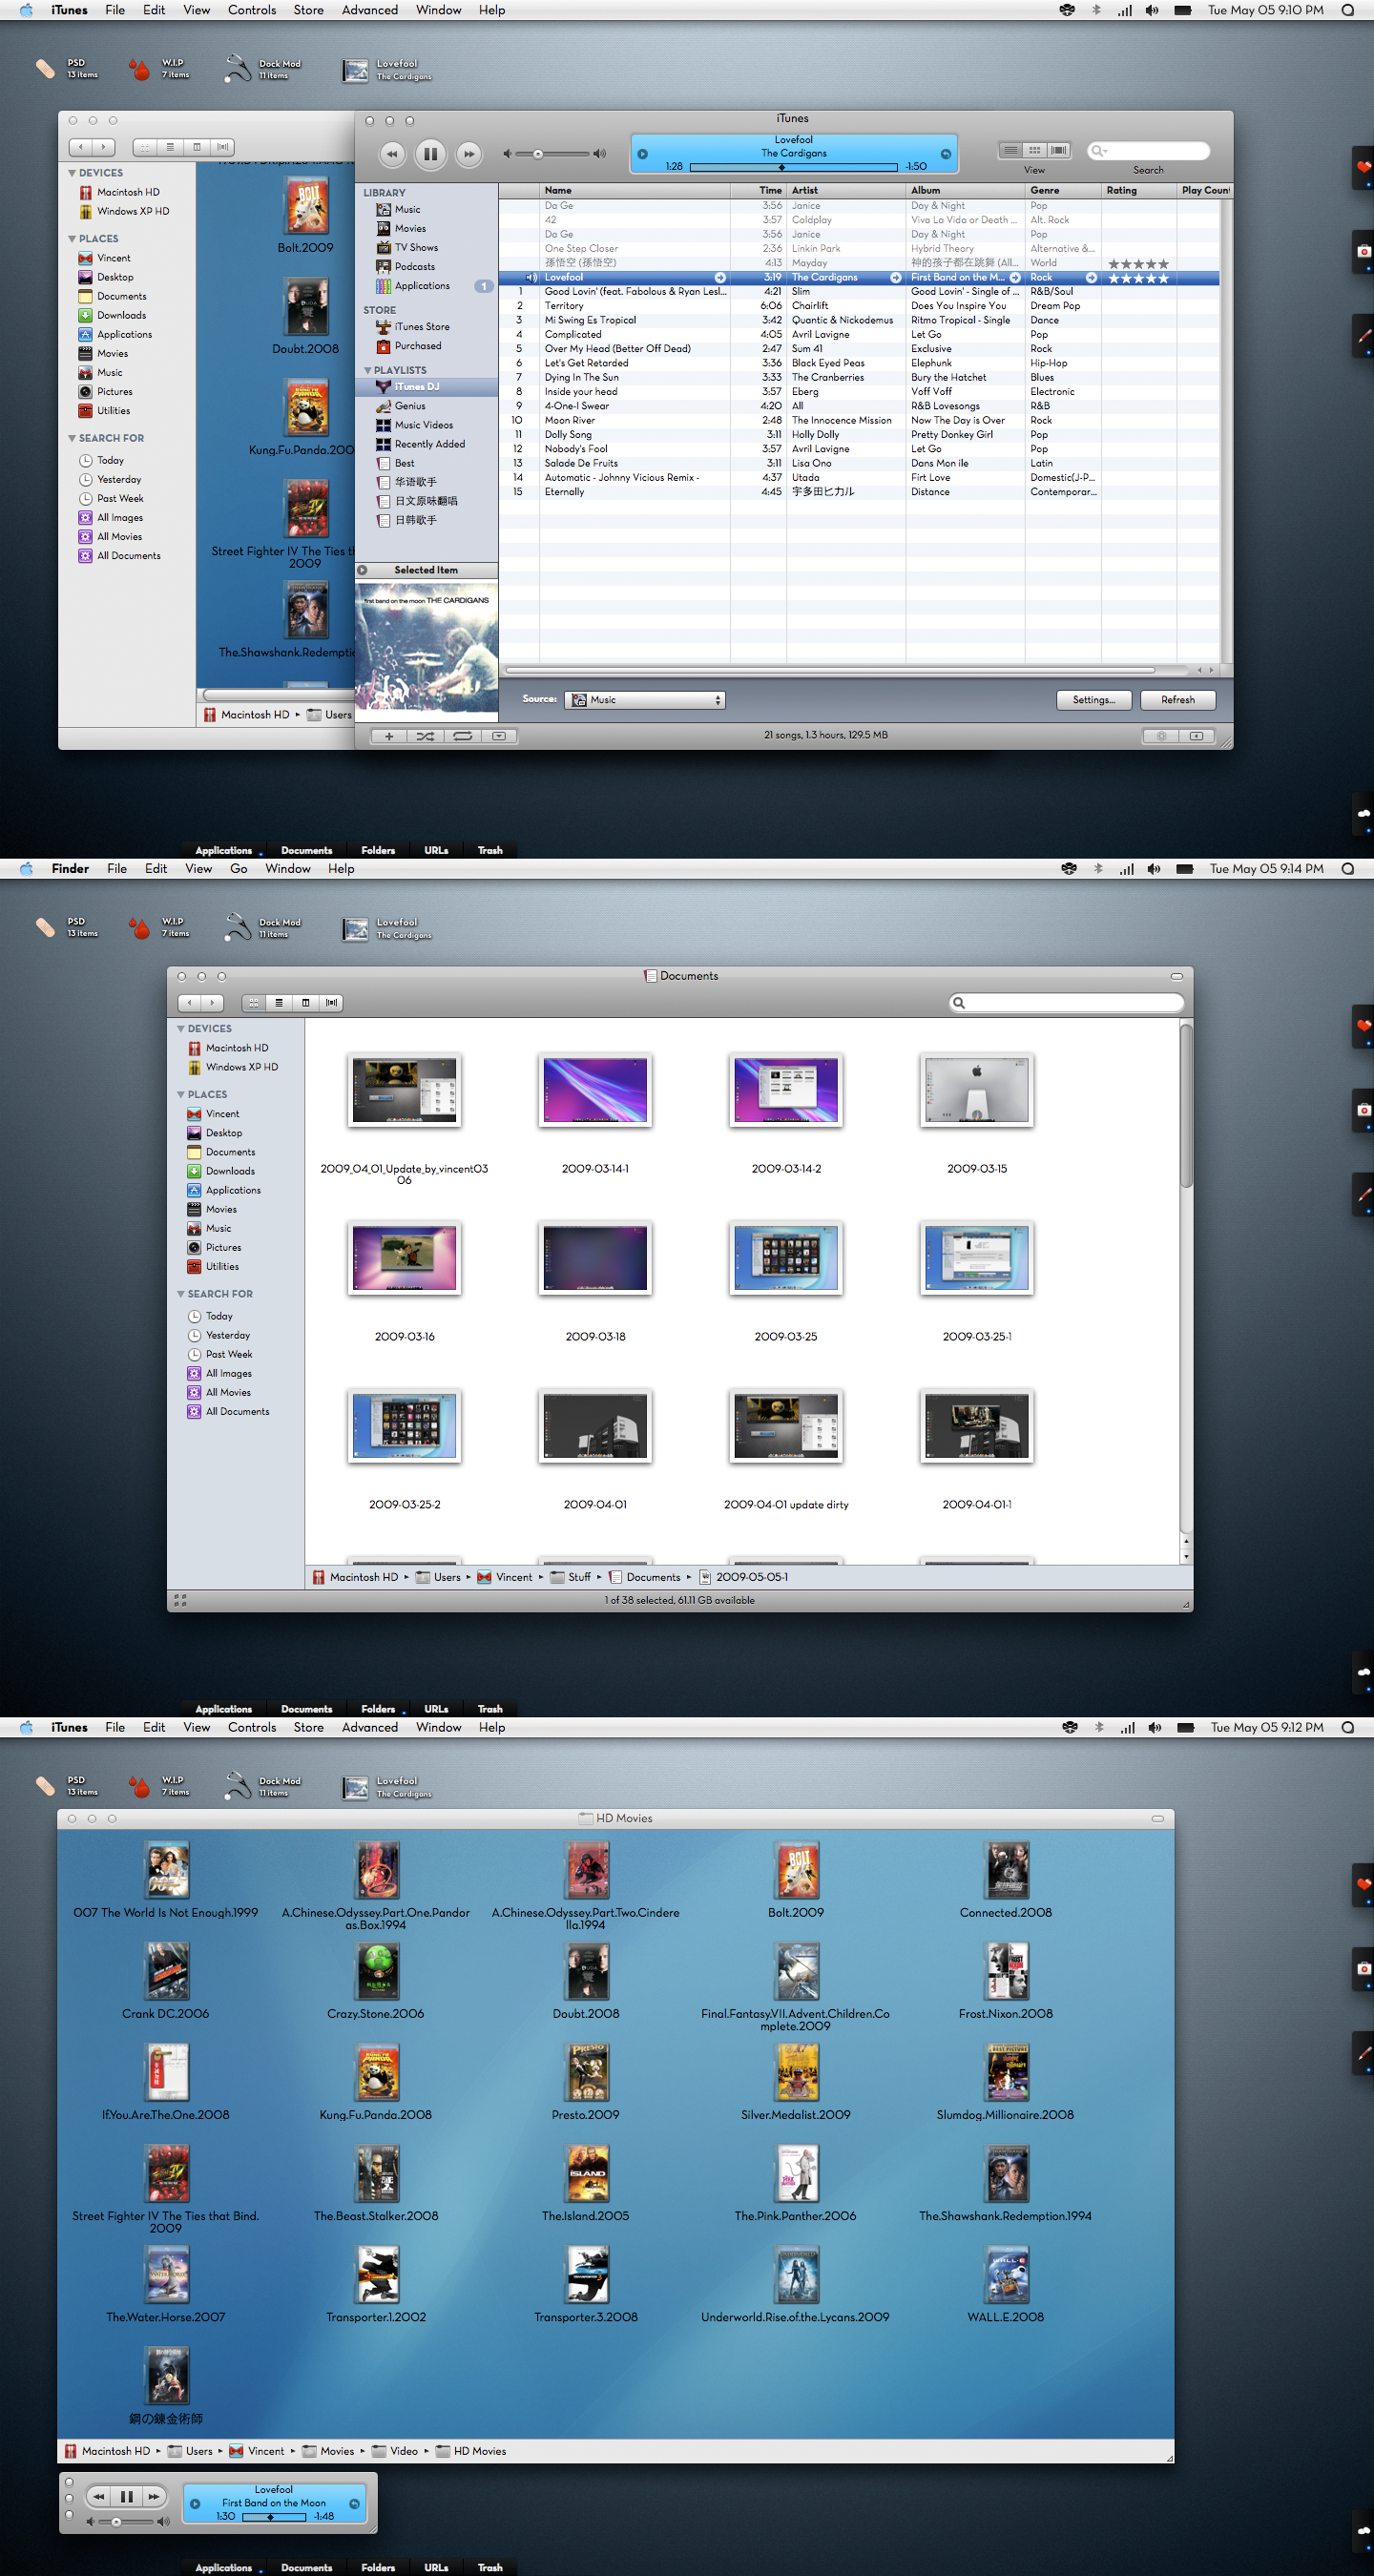Click Video in the HD Movies path bar
The image size is (1374, 2576).
(x=395, y=2451)
